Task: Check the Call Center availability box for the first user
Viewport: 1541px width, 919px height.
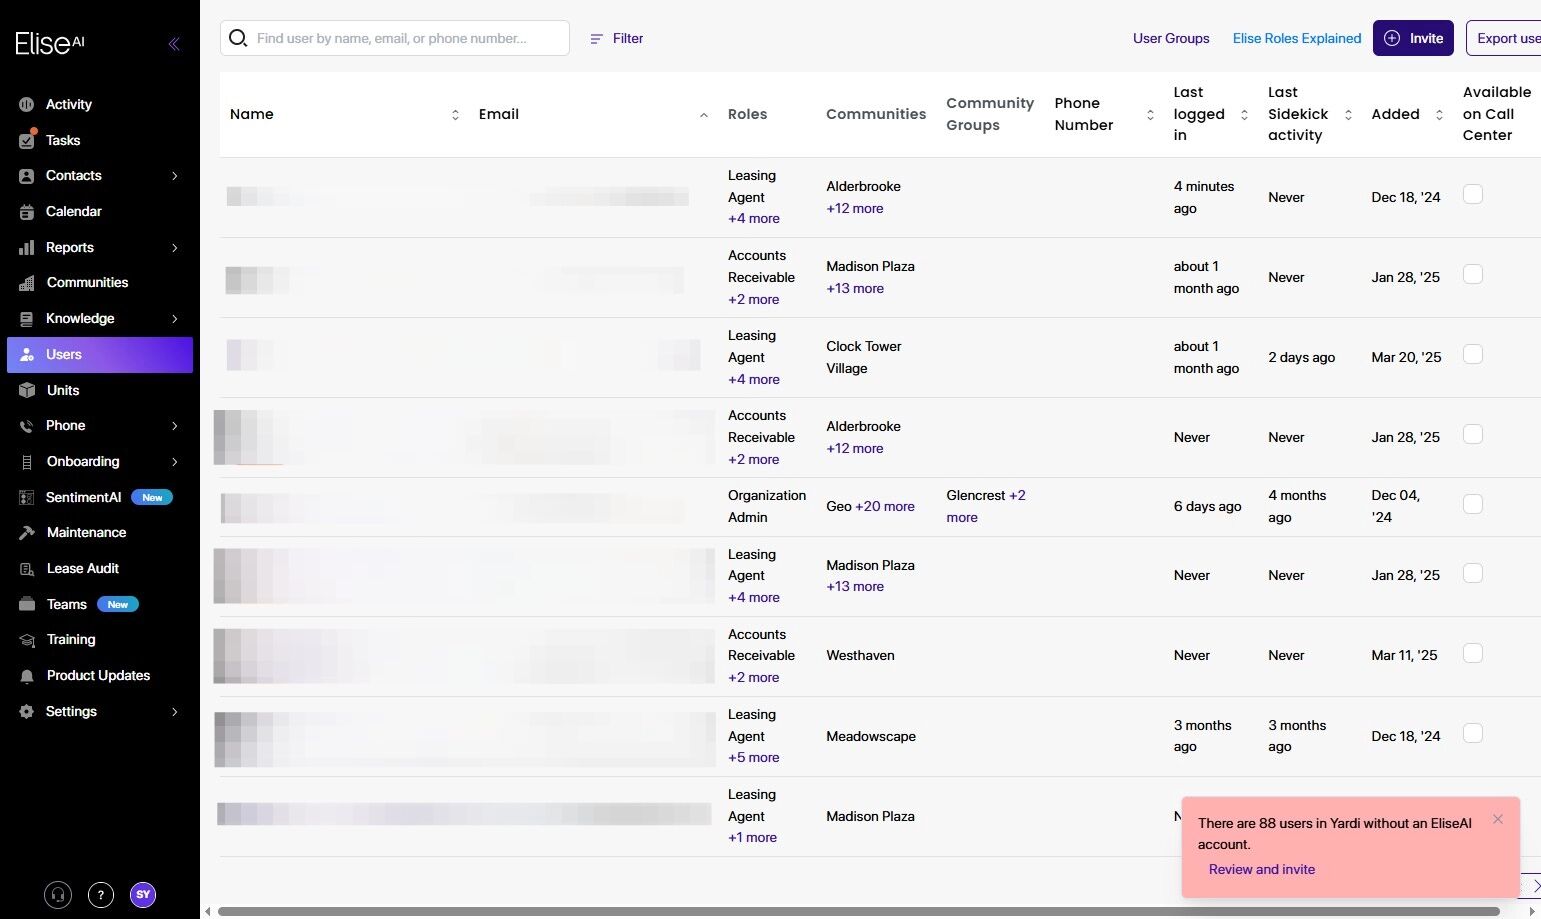Action: [x=1472, y=194]
